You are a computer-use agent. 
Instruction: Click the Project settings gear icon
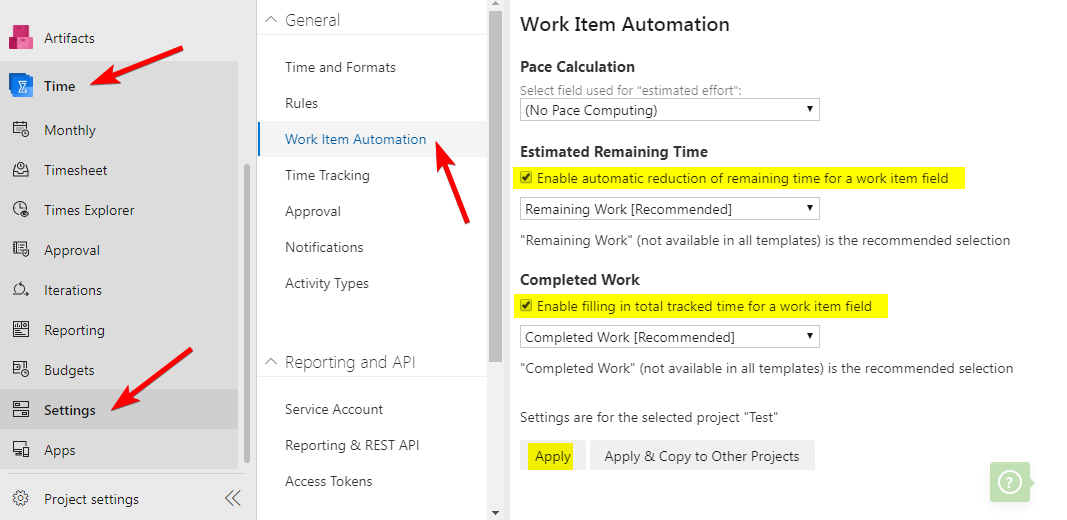[x=21, y=499]
